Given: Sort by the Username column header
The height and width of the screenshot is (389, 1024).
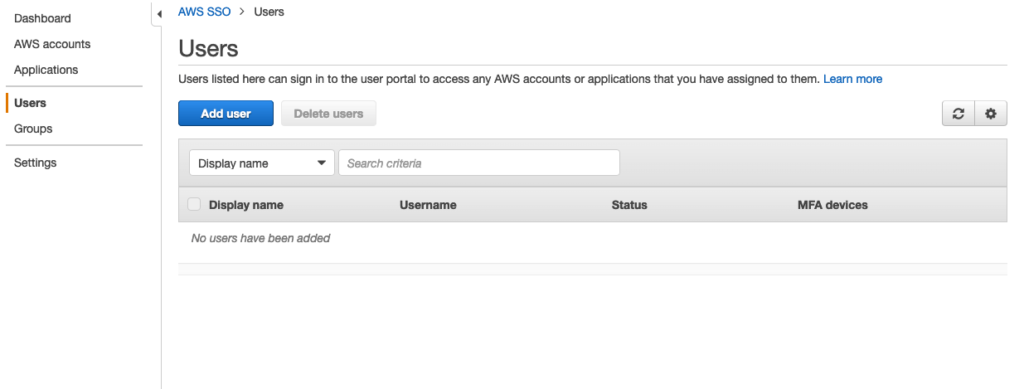Looking at the screenshot, I should click(x=428, y=205).
